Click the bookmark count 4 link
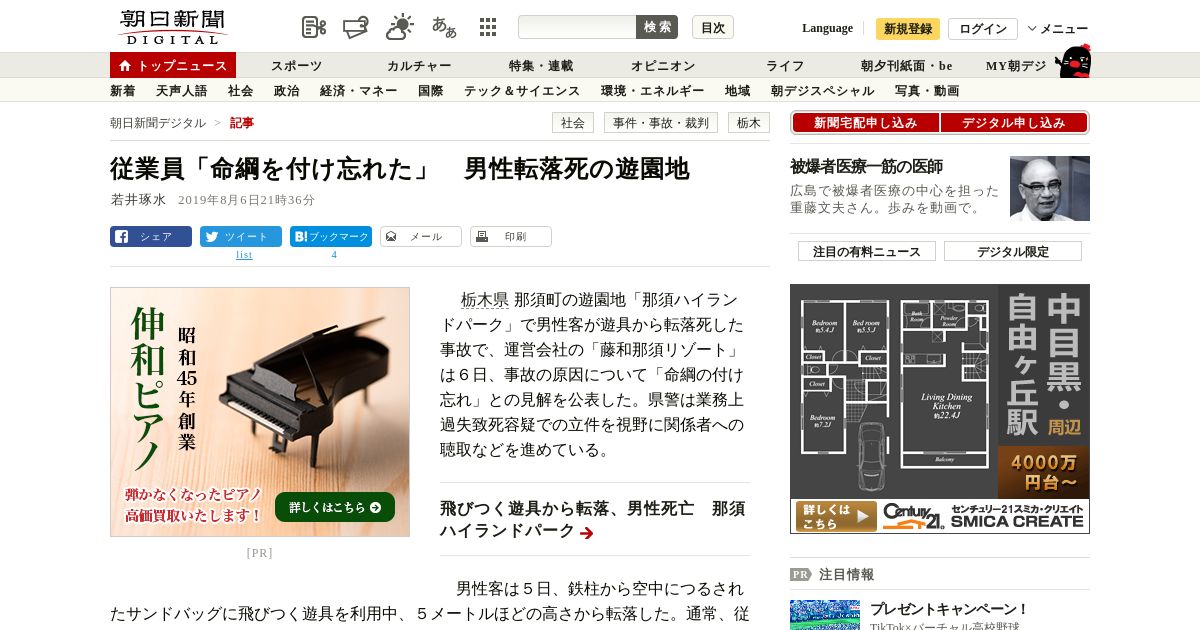1200x630 pixels. (x=334, y=255)
